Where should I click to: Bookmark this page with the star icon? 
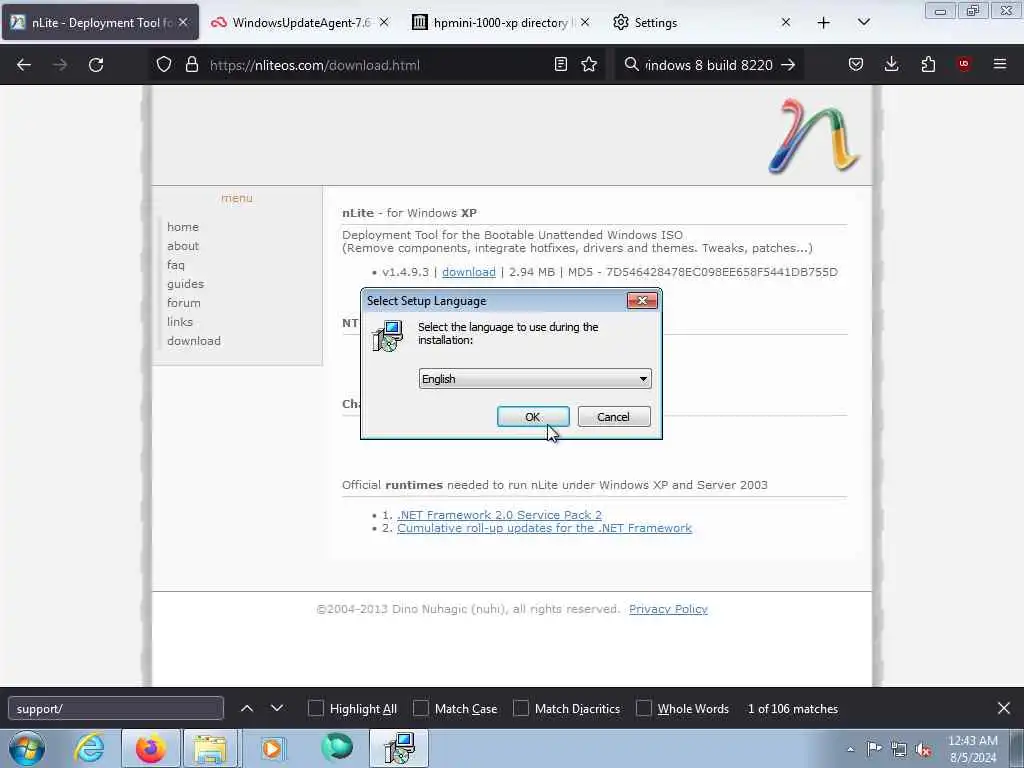tap(589, 65)
